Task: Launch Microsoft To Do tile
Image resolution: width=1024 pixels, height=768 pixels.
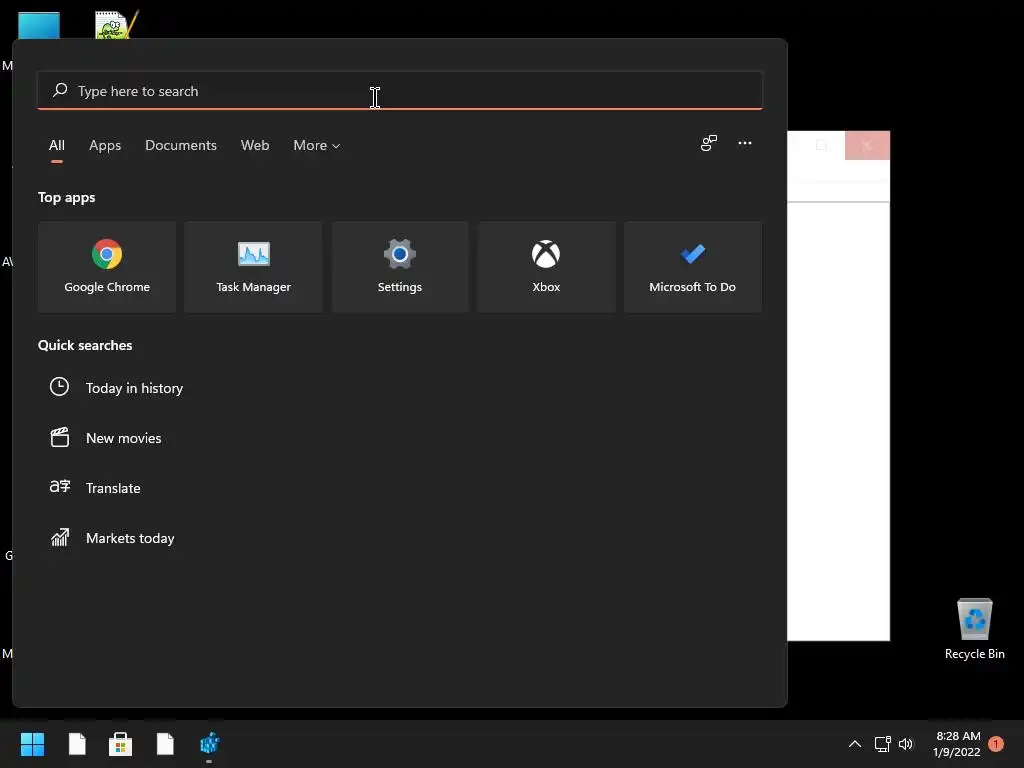Action: (692, 267)
